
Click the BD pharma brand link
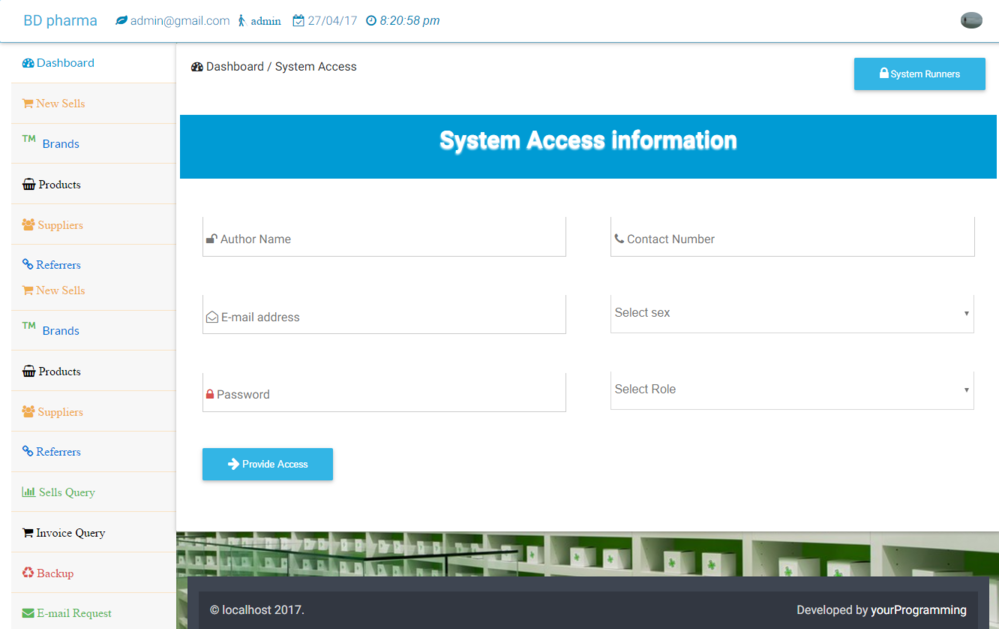60,21
